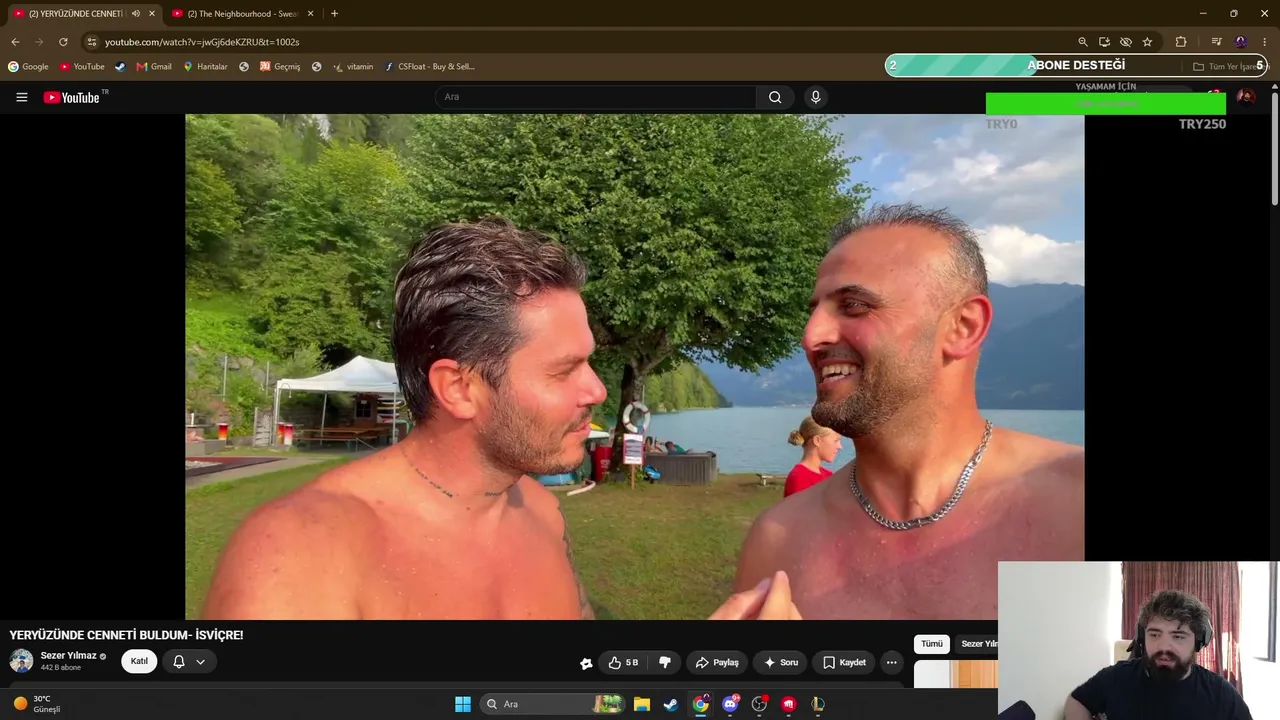Click the Windows taskbar search box

point(552,704)
